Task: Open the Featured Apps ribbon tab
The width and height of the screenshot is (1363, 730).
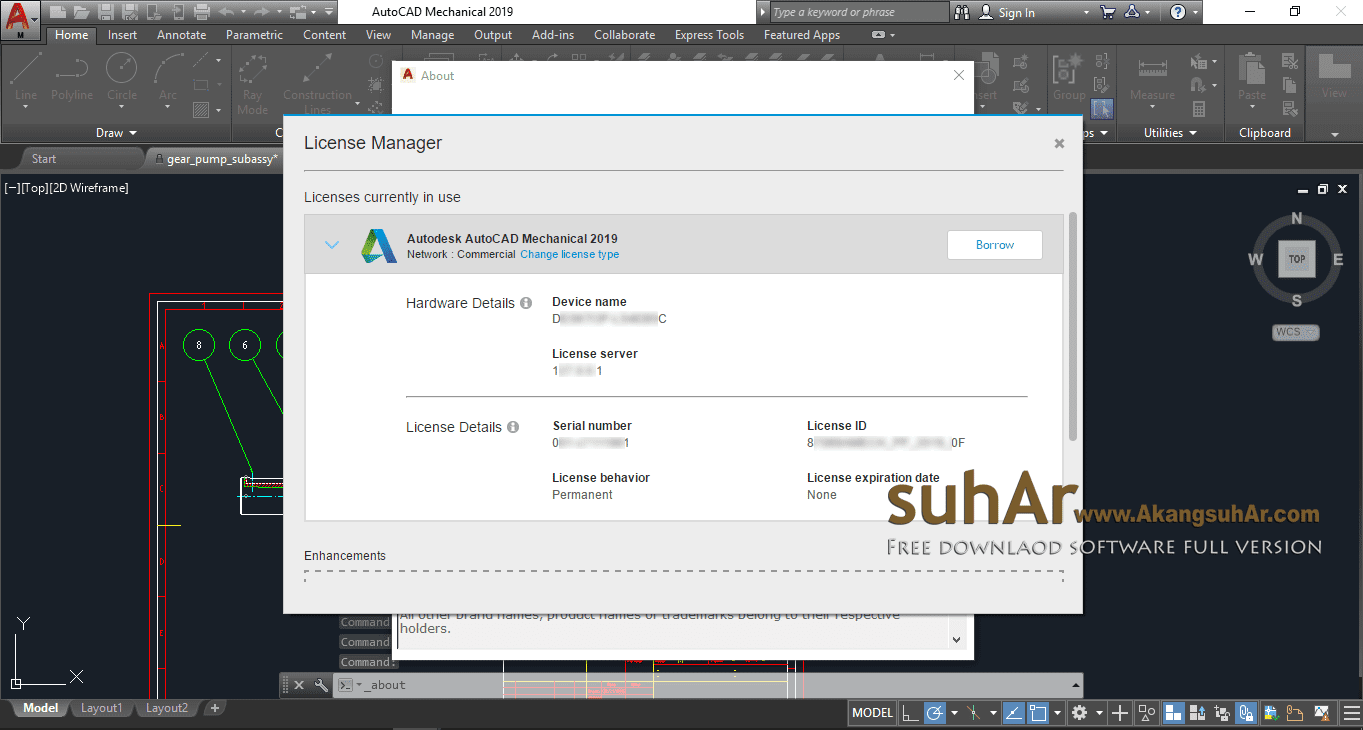Action: point(802,35)
